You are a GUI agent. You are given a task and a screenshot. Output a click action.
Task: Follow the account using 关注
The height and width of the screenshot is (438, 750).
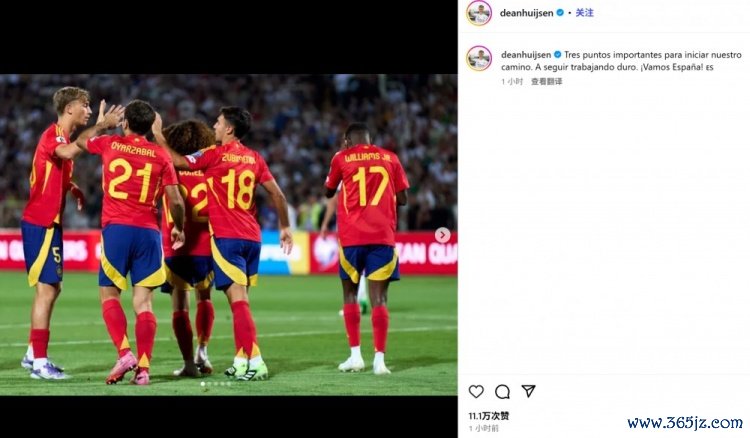[585, 13]
